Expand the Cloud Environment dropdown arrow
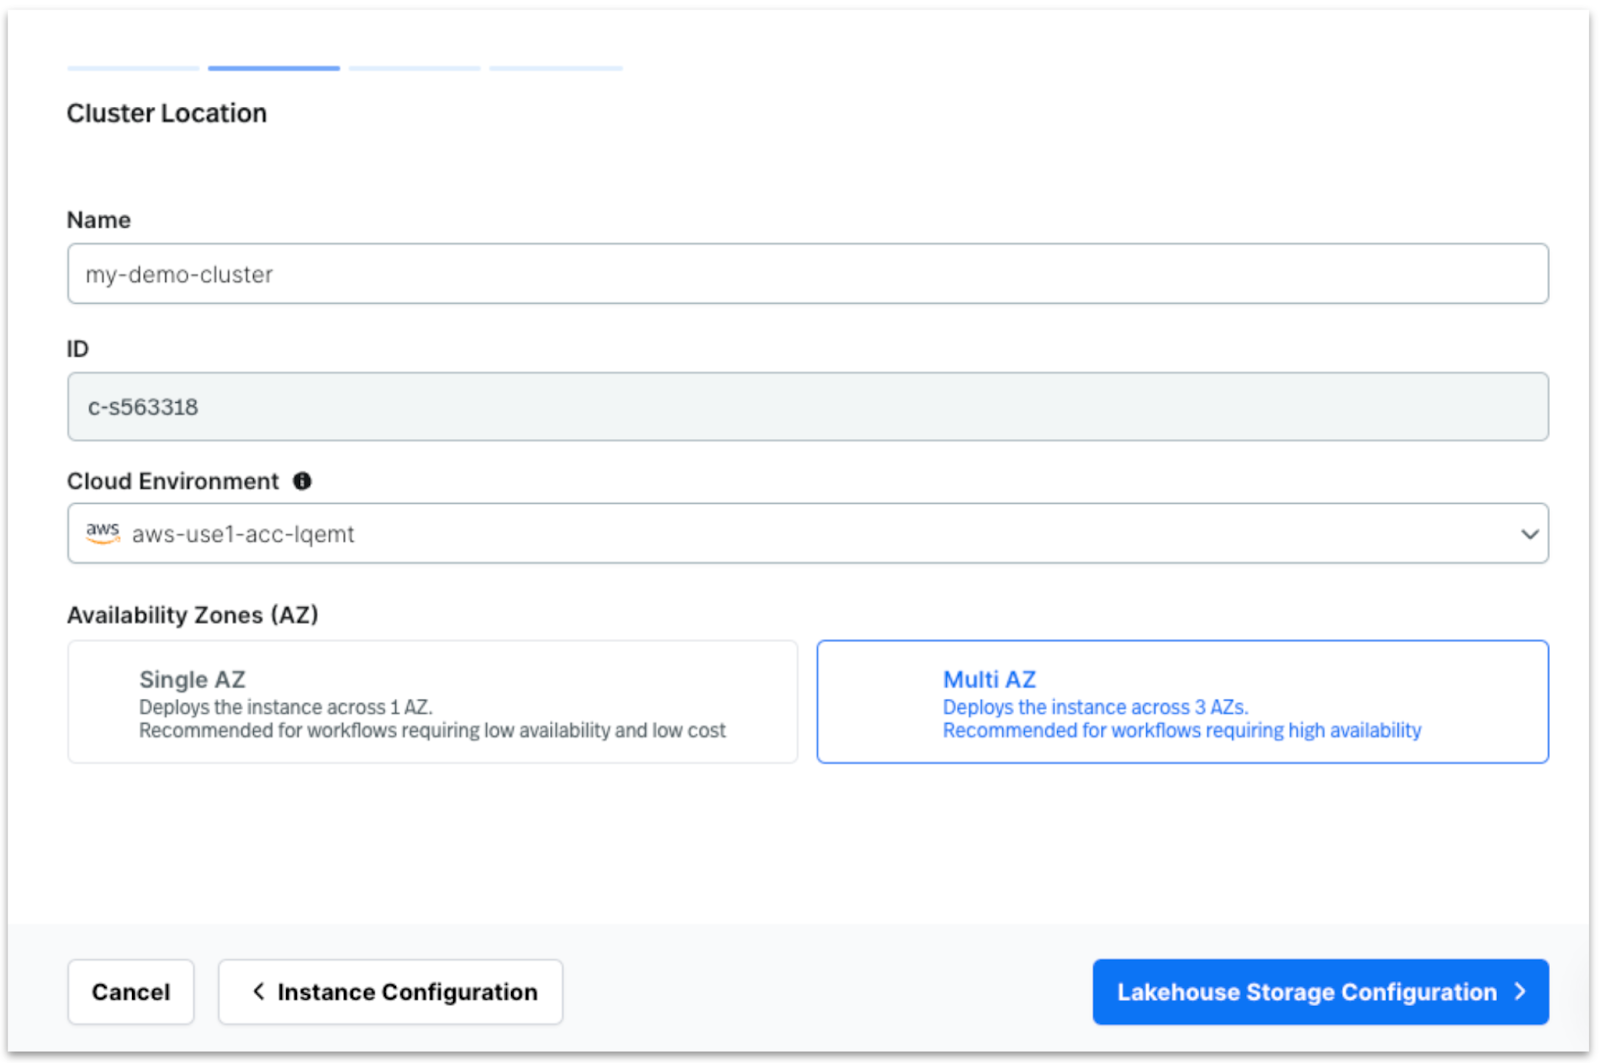1600x1063 pixels. click(1529, 534)
